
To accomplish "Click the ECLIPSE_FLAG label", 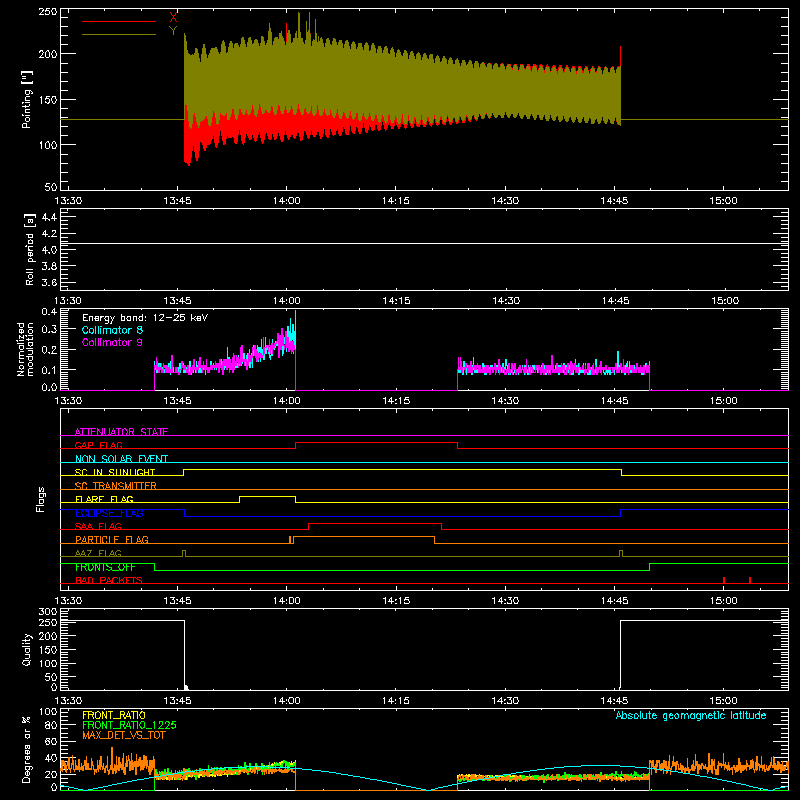I will tap(109, 513).
